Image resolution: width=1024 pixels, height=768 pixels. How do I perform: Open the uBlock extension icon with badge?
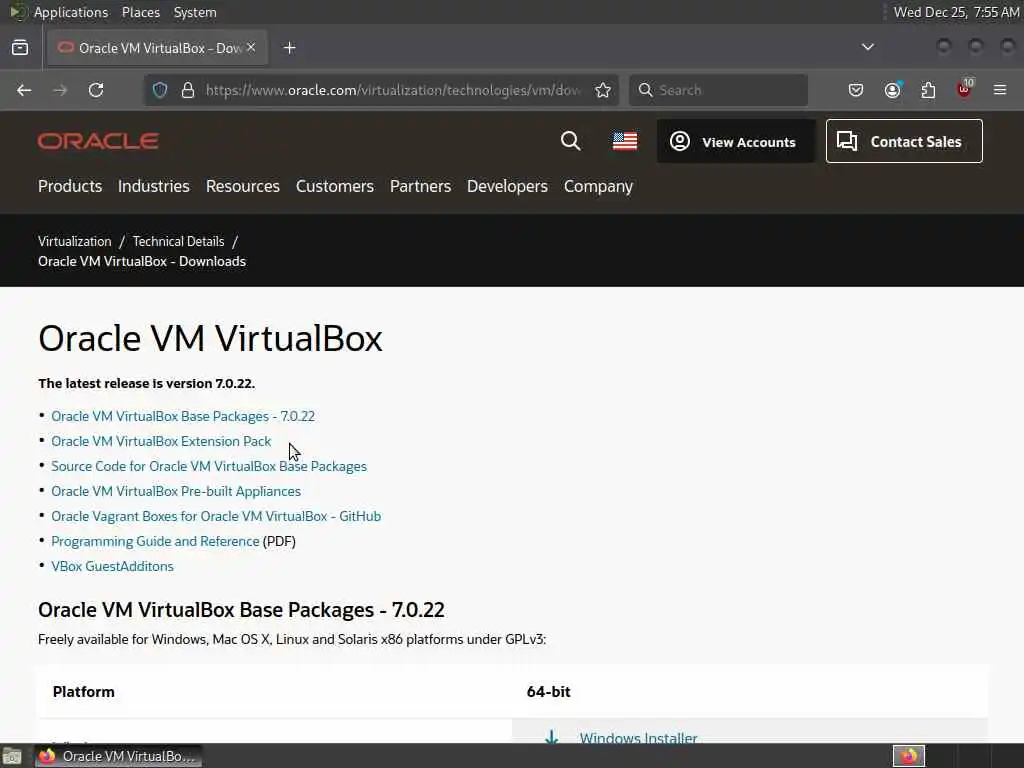(965, 89)
